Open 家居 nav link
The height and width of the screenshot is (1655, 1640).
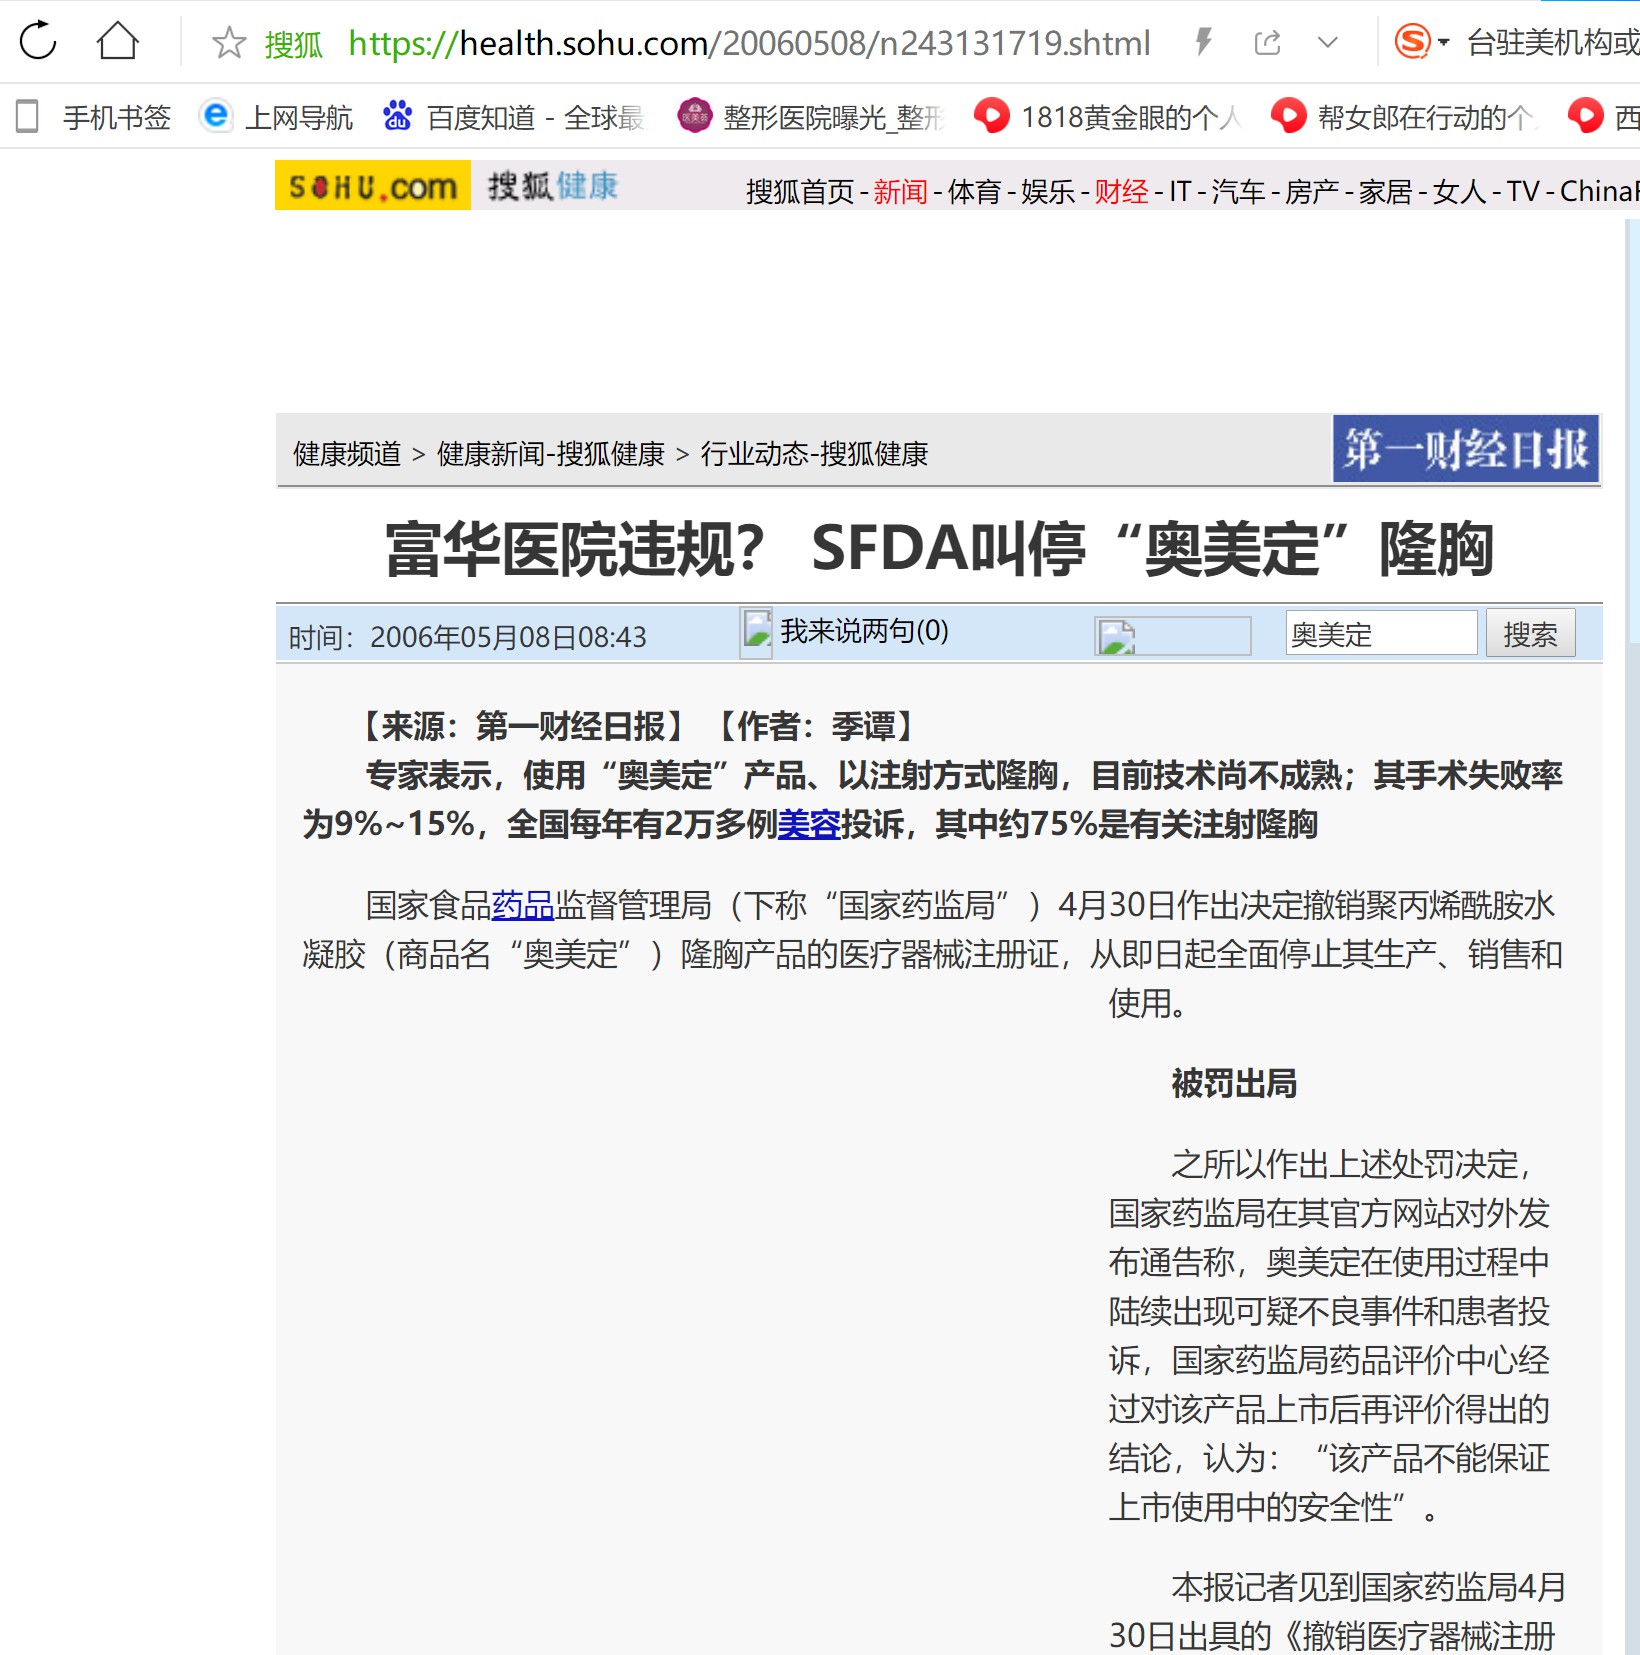tap(1386, 191)
